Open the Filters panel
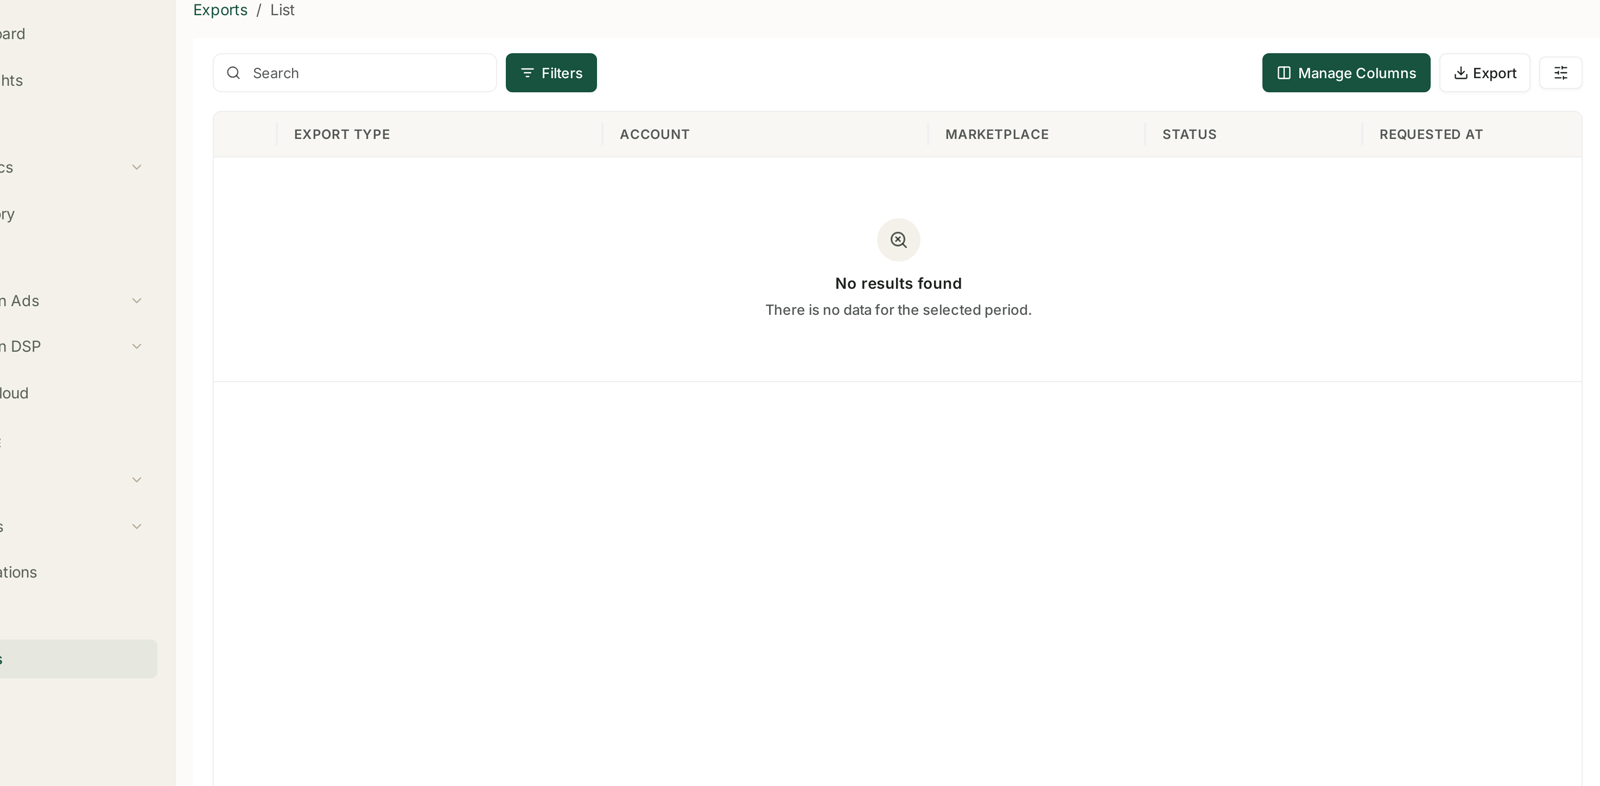Image resolution: width=1600 pixels, height=786 pixels. coord(551,73)
